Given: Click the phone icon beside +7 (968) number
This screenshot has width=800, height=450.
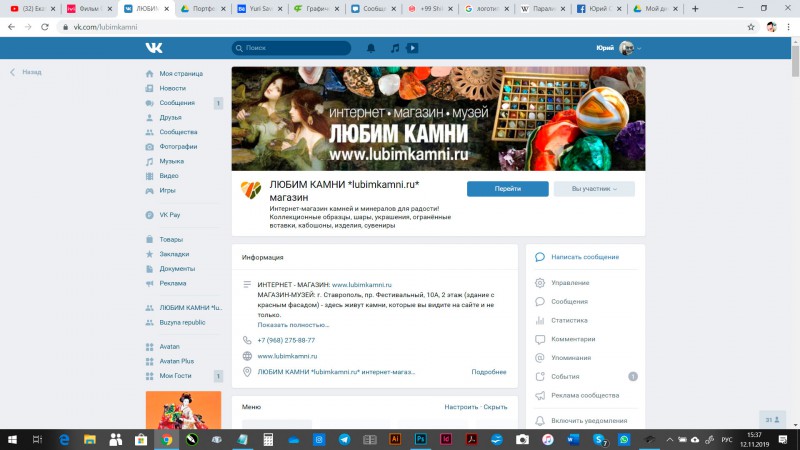Looking at the screenshot, I should (x=247, y=340).
